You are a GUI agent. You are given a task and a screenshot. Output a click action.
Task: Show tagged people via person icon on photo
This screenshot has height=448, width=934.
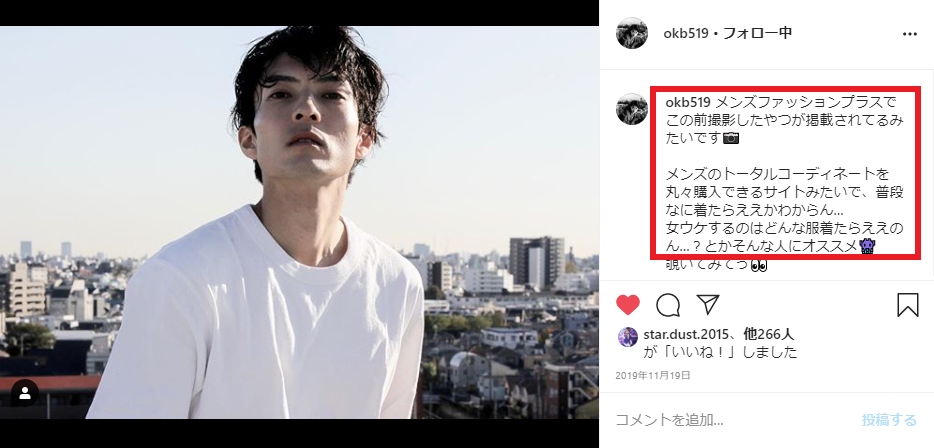[x=25, y=393]
